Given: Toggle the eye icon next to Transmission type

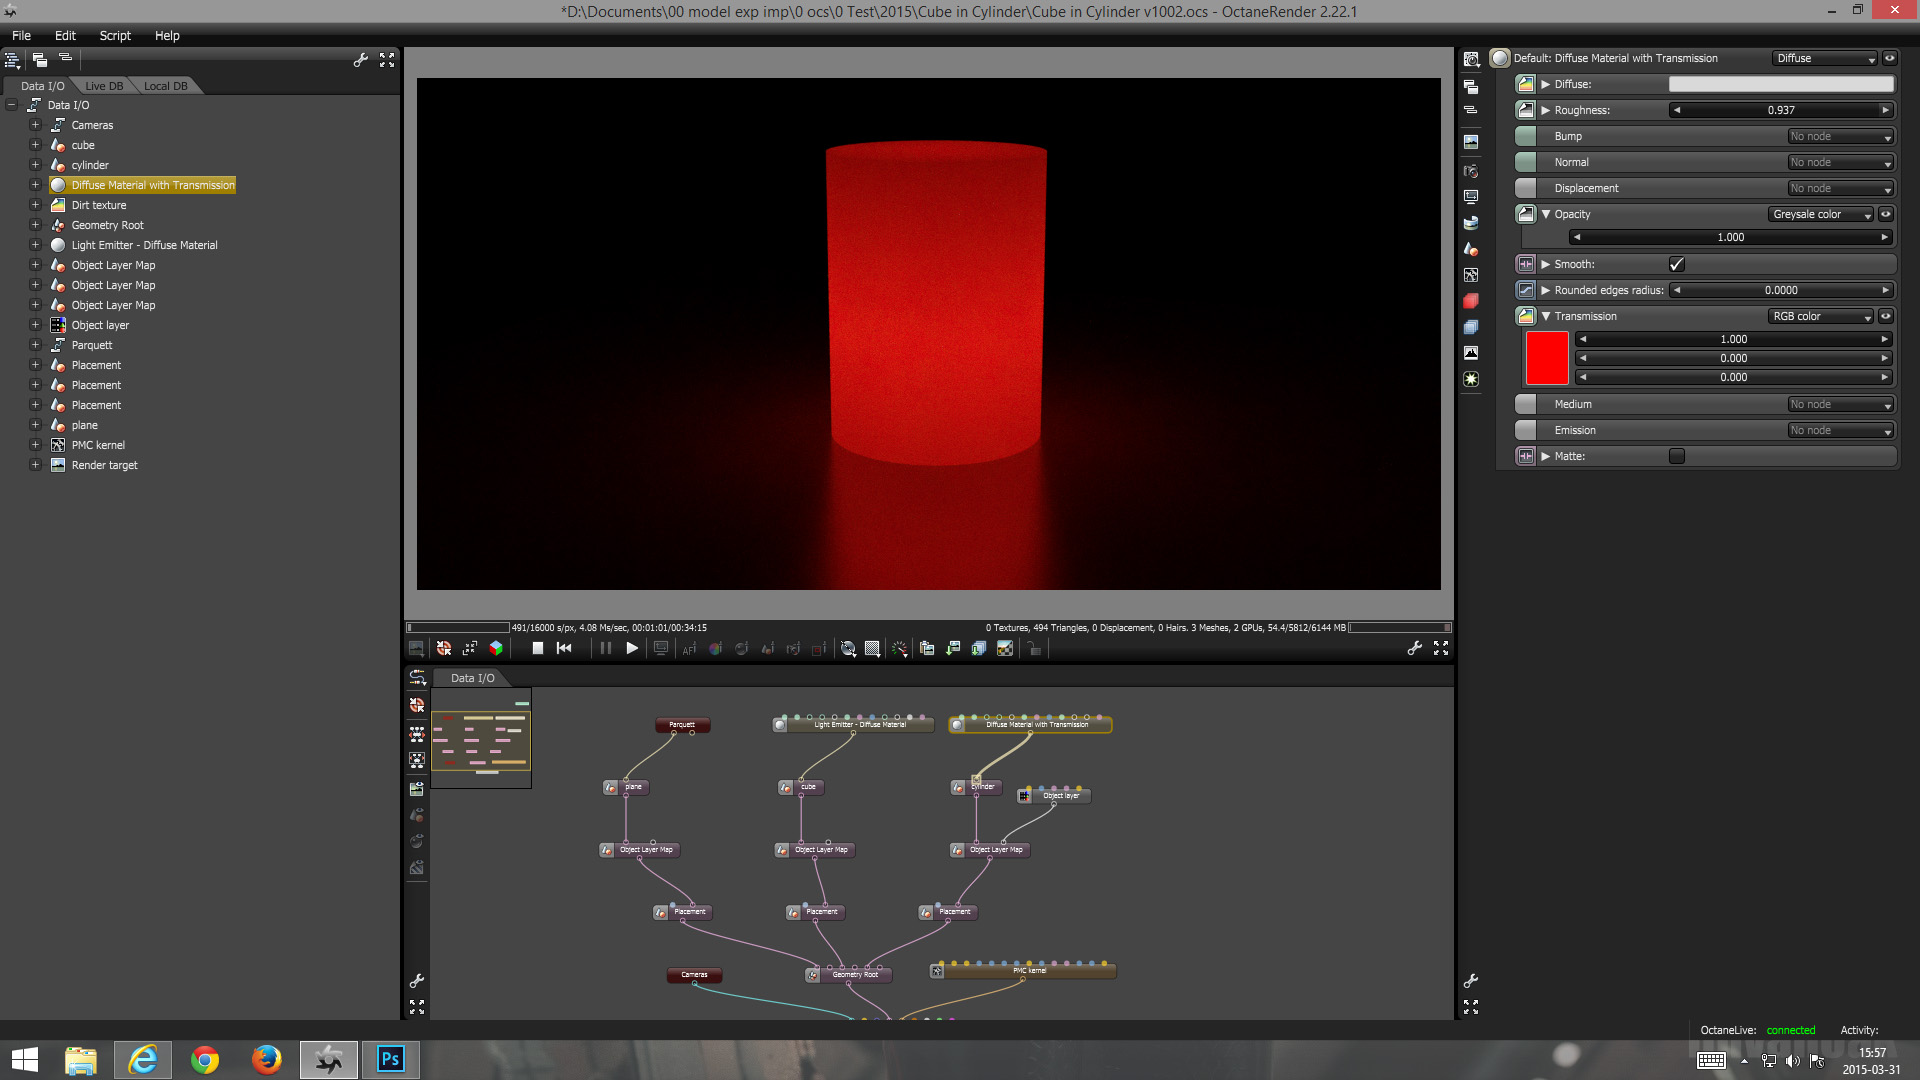Looking at the screenshot, I should click(x=1886, y=316).
